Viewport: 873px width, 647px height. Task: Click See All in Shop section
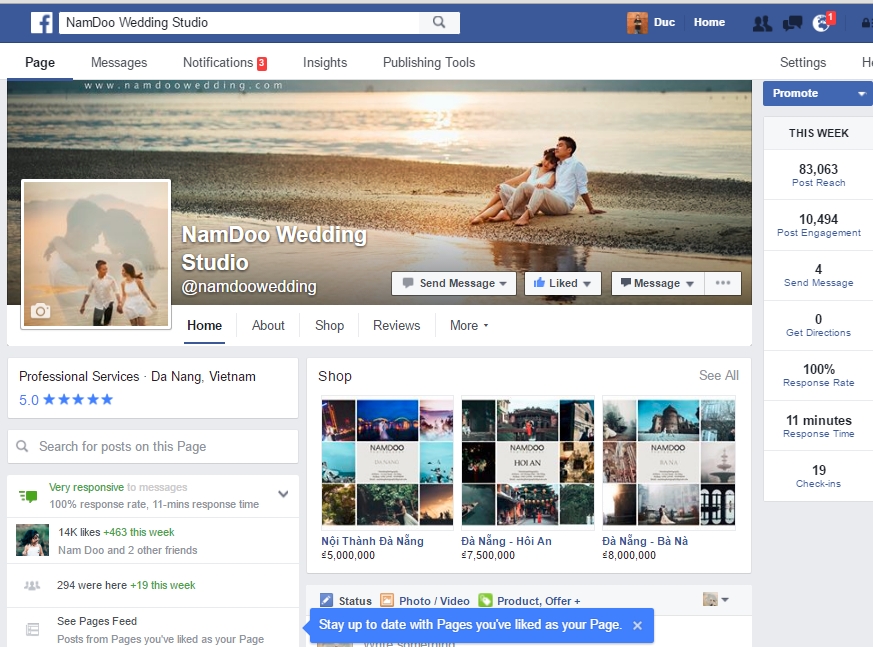click(x=719, y=375)
